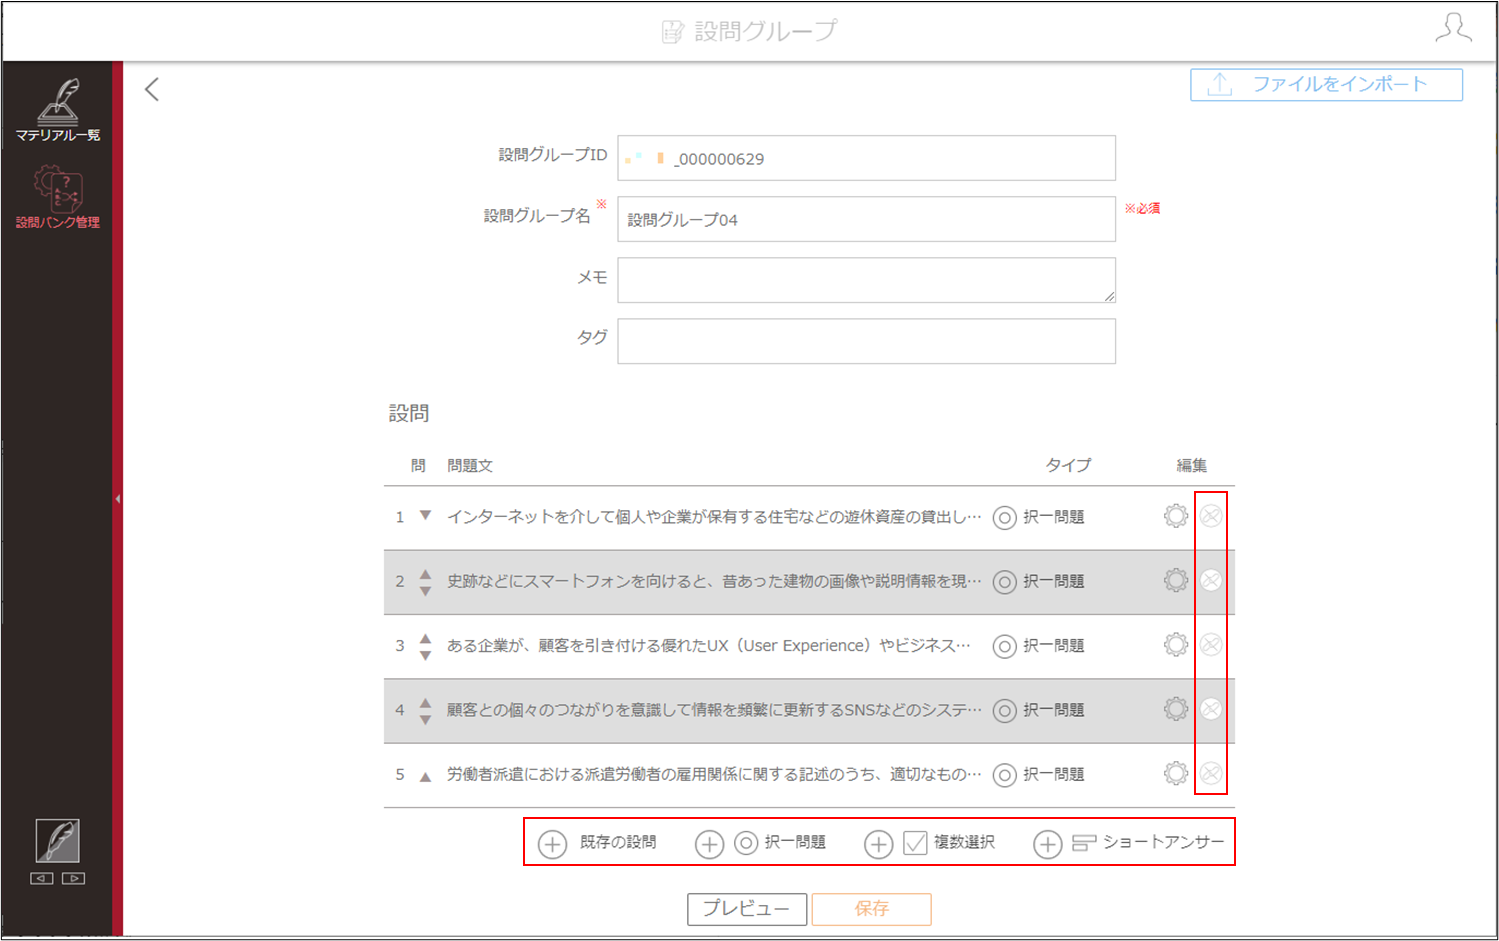Image resolution: width=1499 pixels, height=941 pixels.
Task: Go back with the left chevron arrow
Action: pos(152,89)
